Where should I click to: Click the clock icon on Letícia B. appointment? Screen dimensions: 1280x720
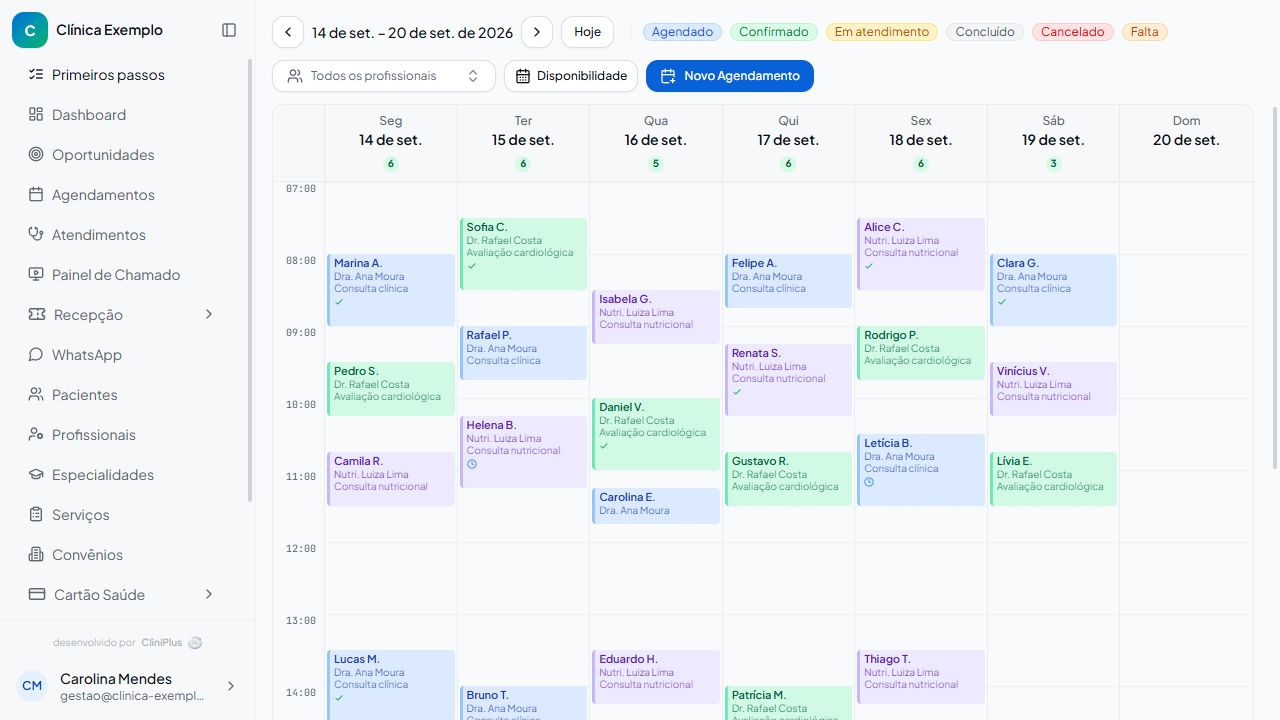[869, 482]
